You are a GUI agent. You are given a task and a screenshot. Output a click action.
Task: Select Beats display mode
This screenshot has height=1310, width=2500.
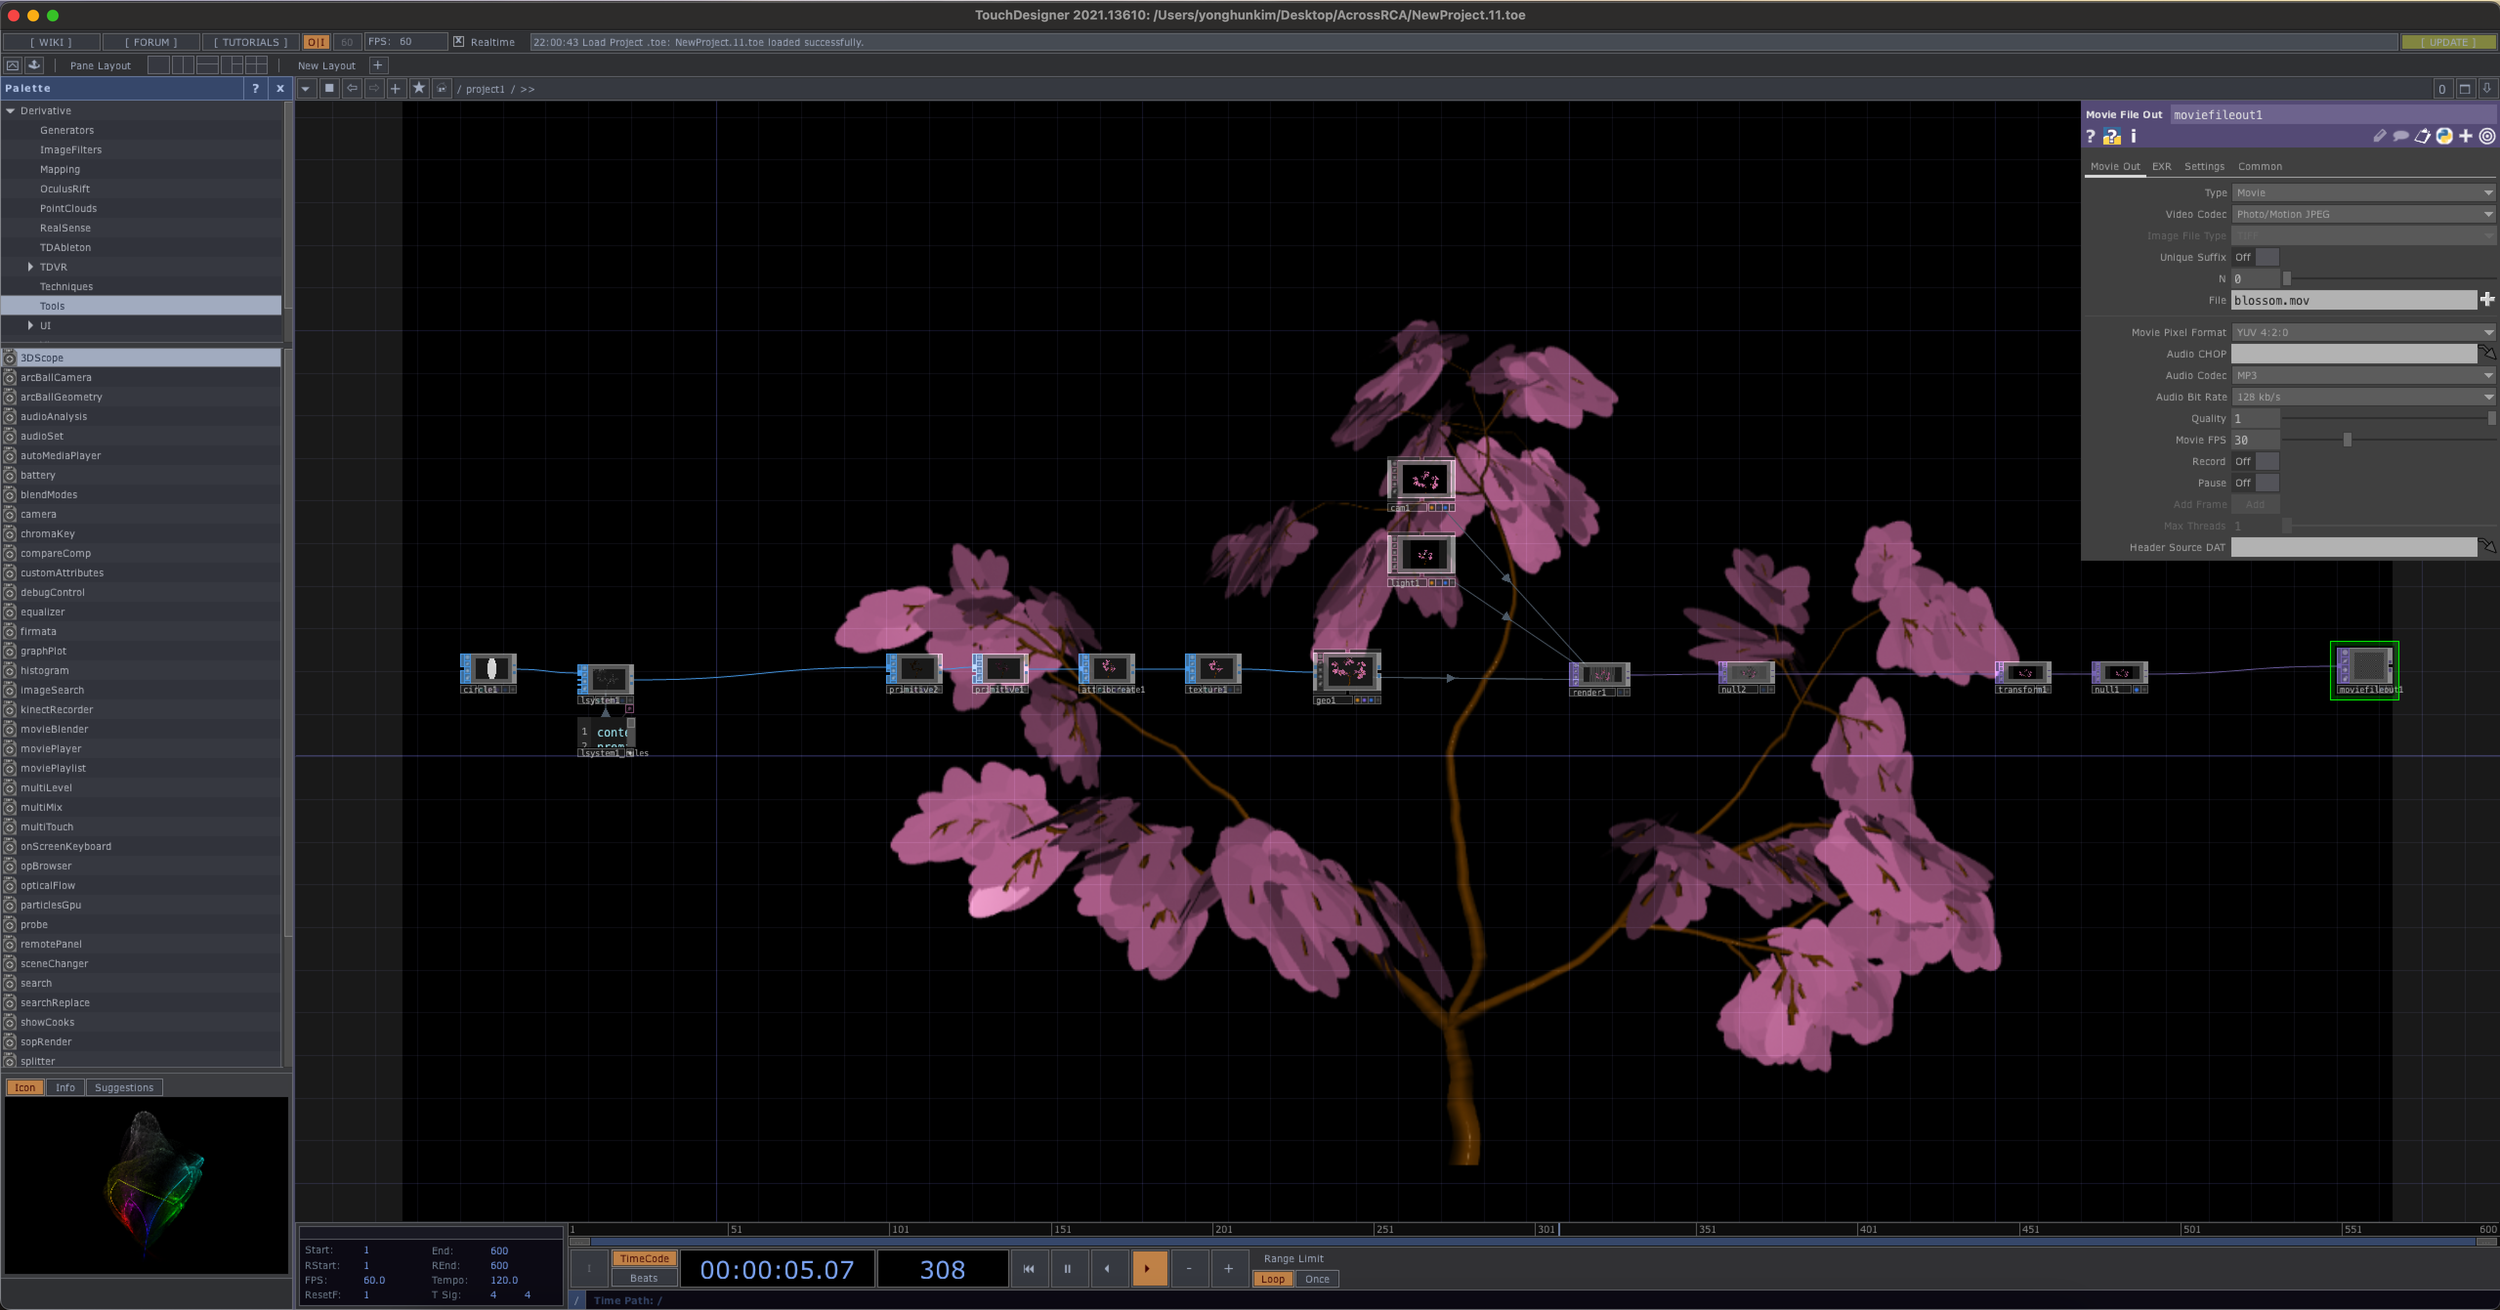point(644,1278)
